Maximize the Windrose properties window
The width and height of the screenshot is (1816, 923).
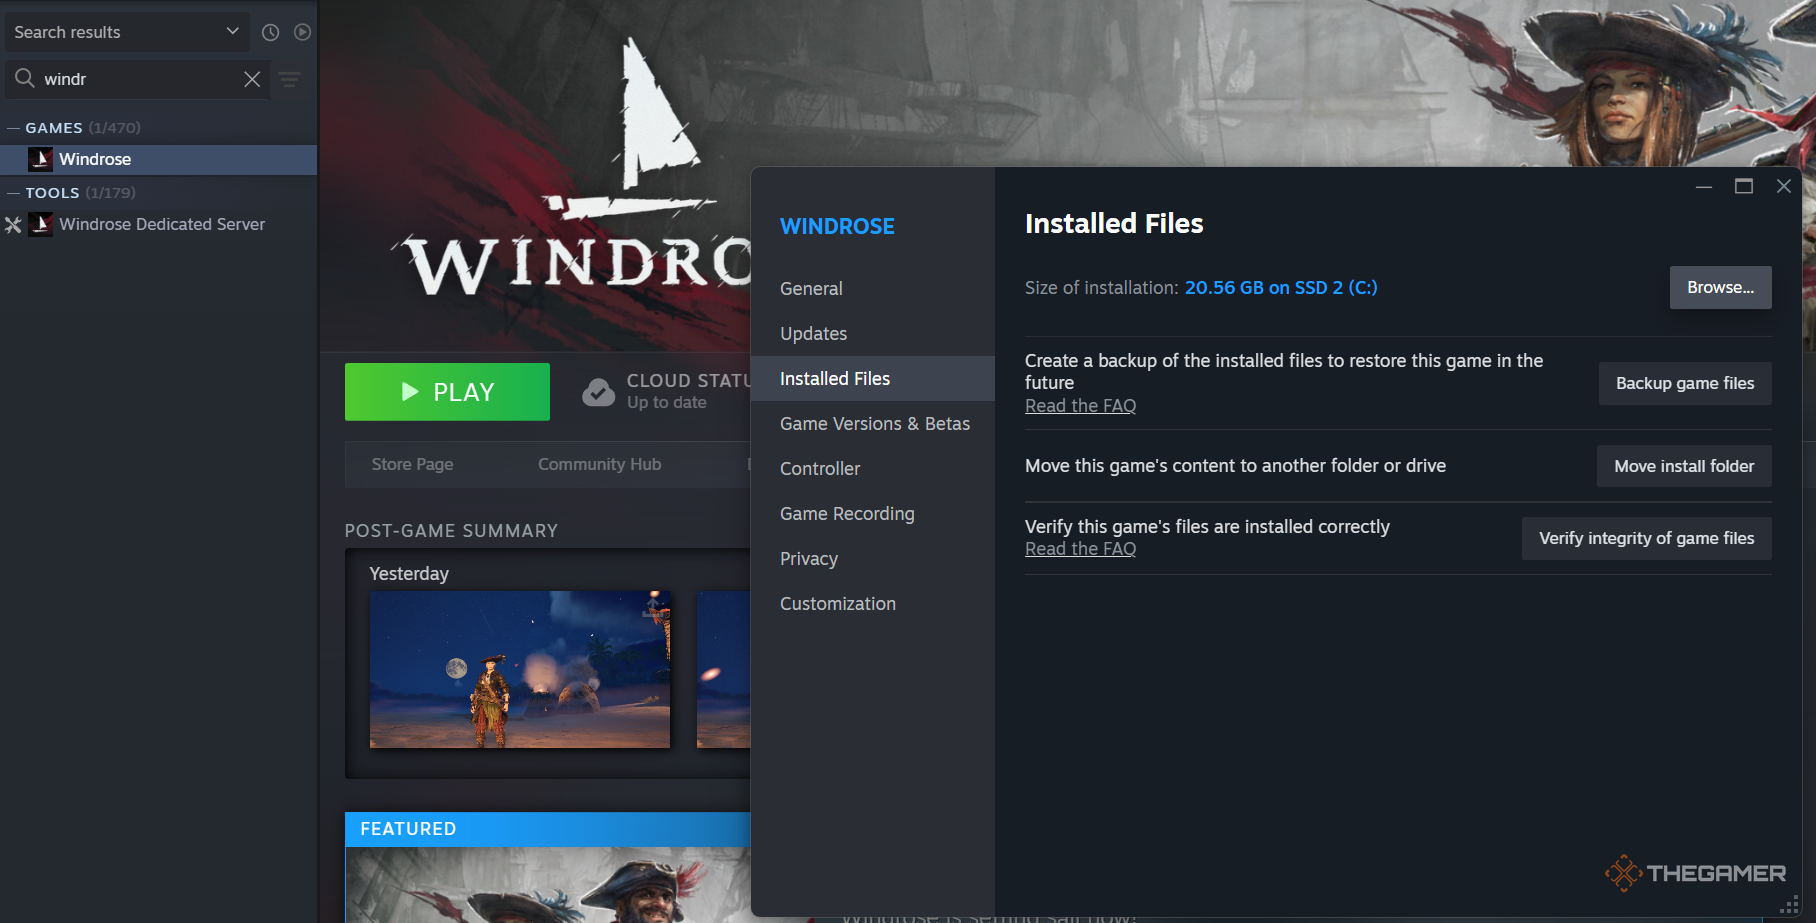[1744, 186]
